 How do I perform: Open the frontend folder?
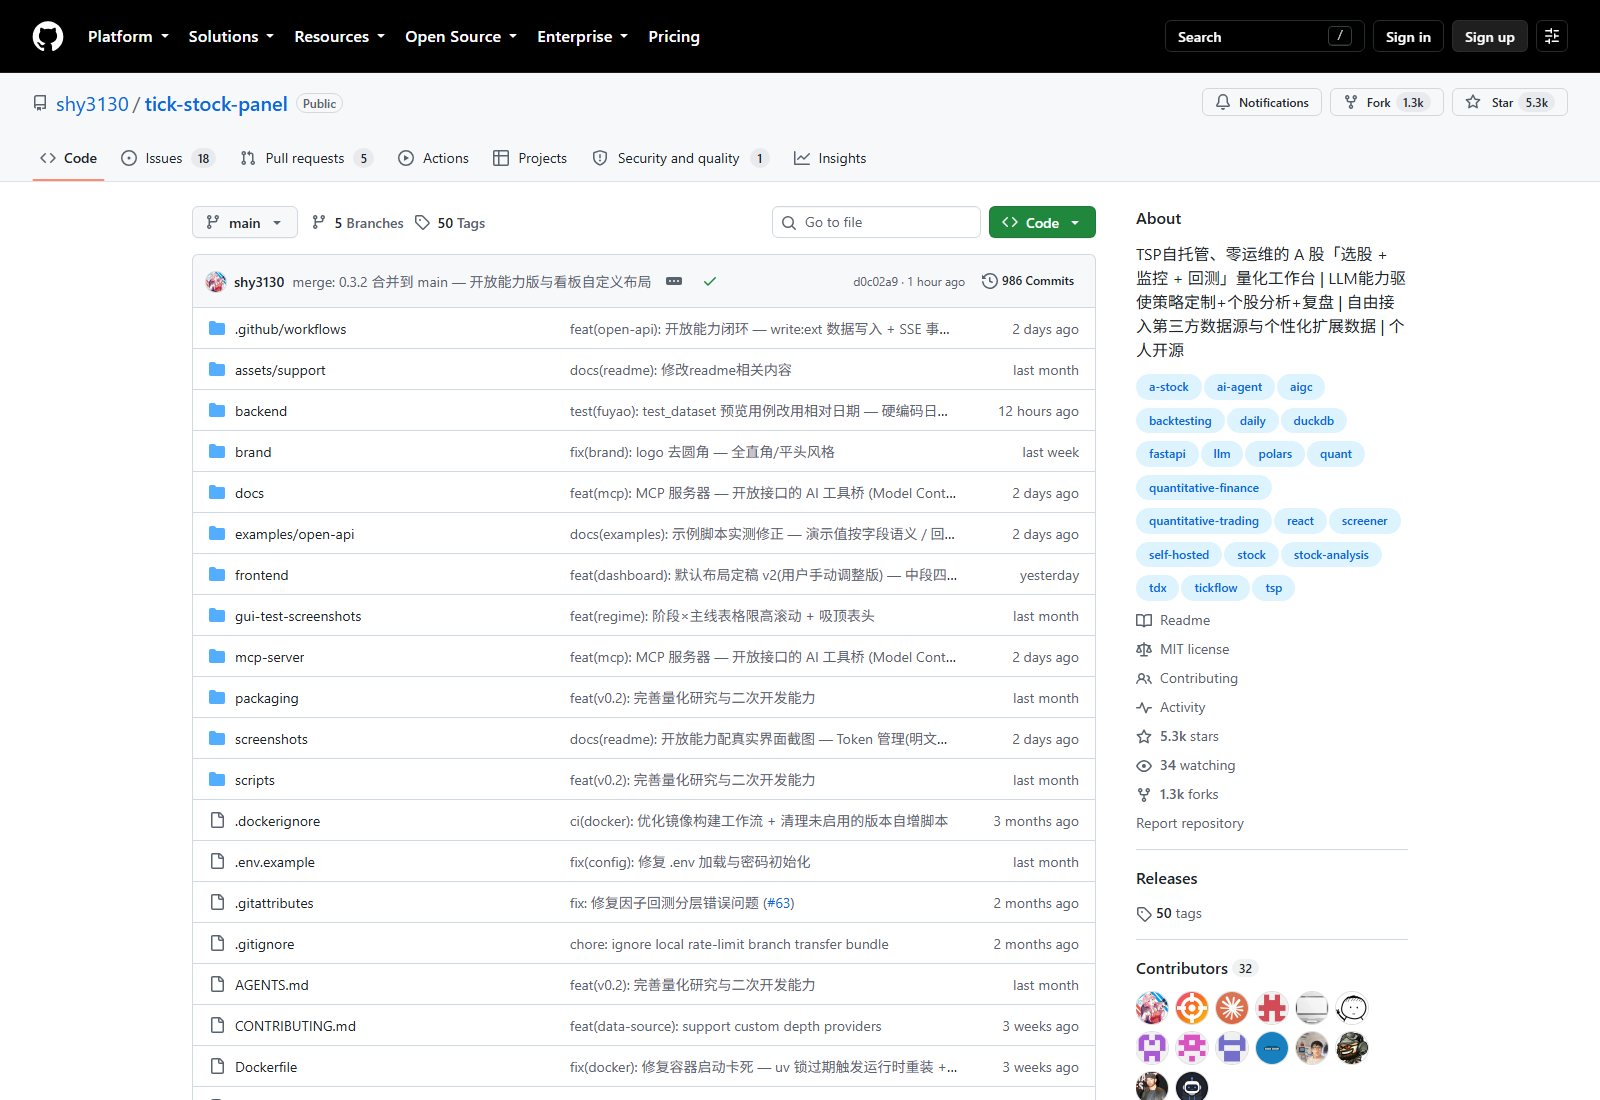point(261,575)
